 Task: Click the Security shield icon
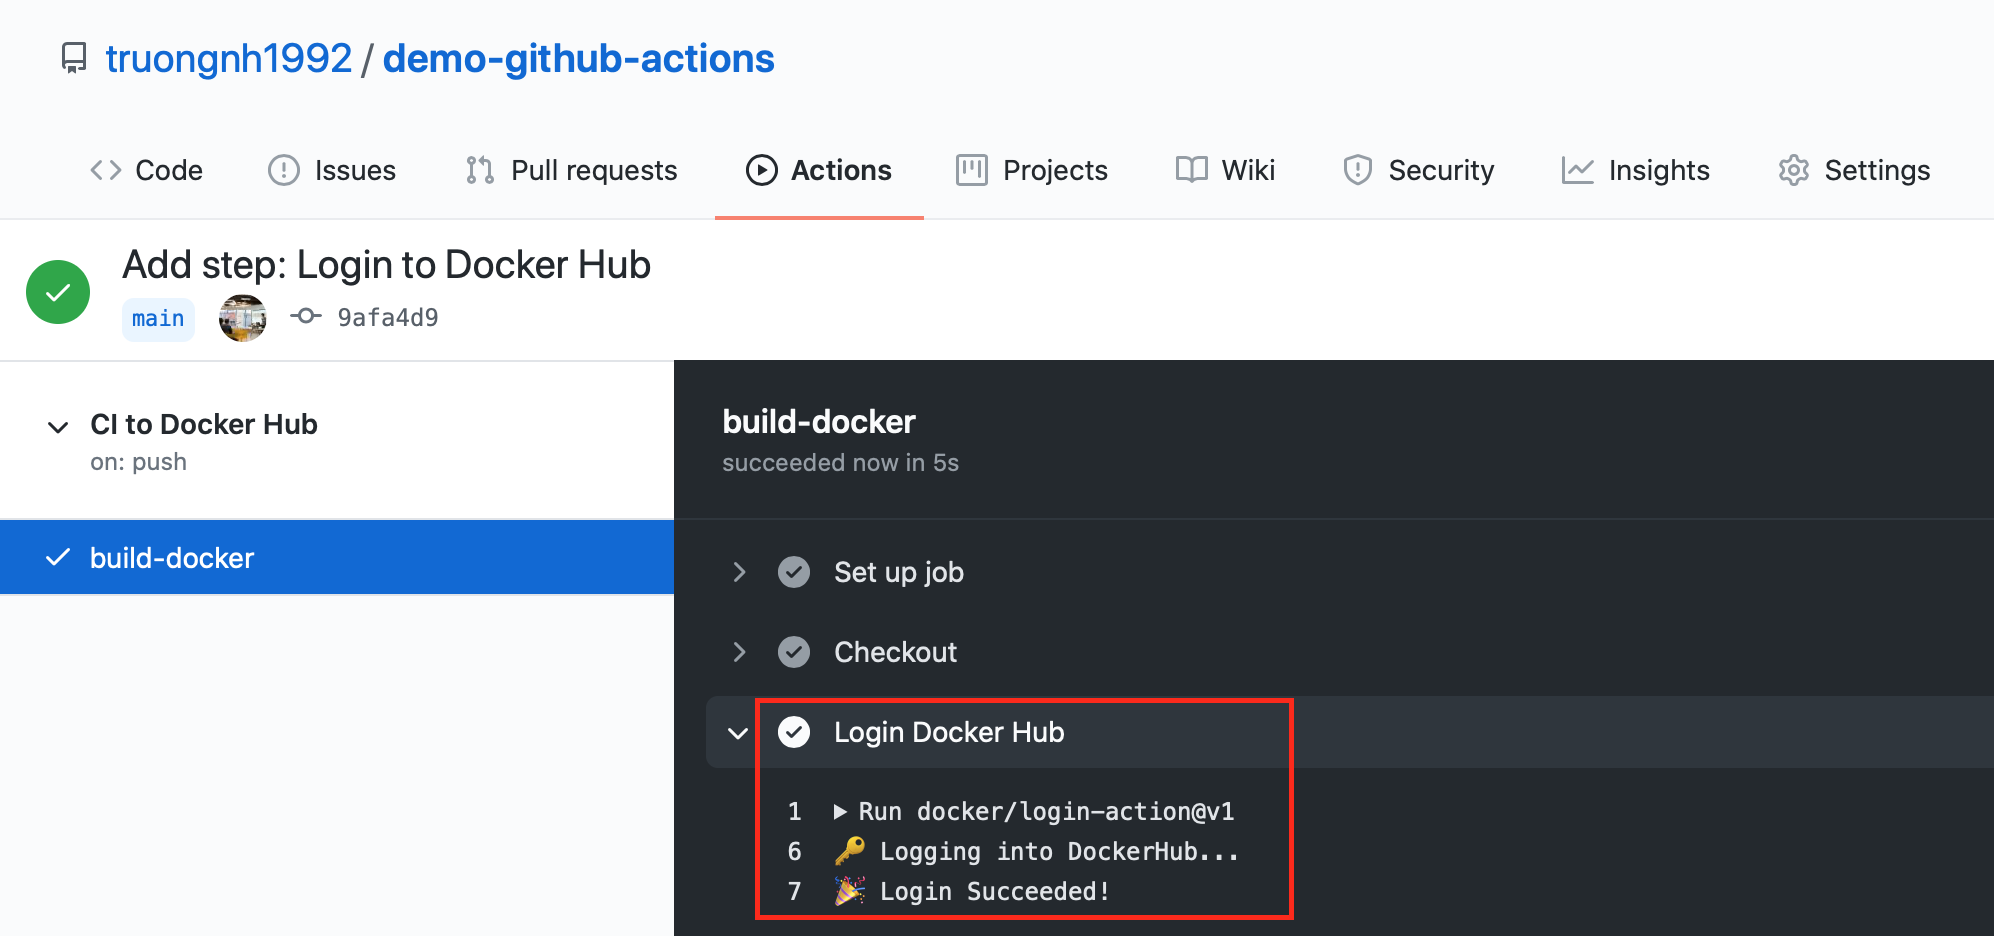(1357, 170)
